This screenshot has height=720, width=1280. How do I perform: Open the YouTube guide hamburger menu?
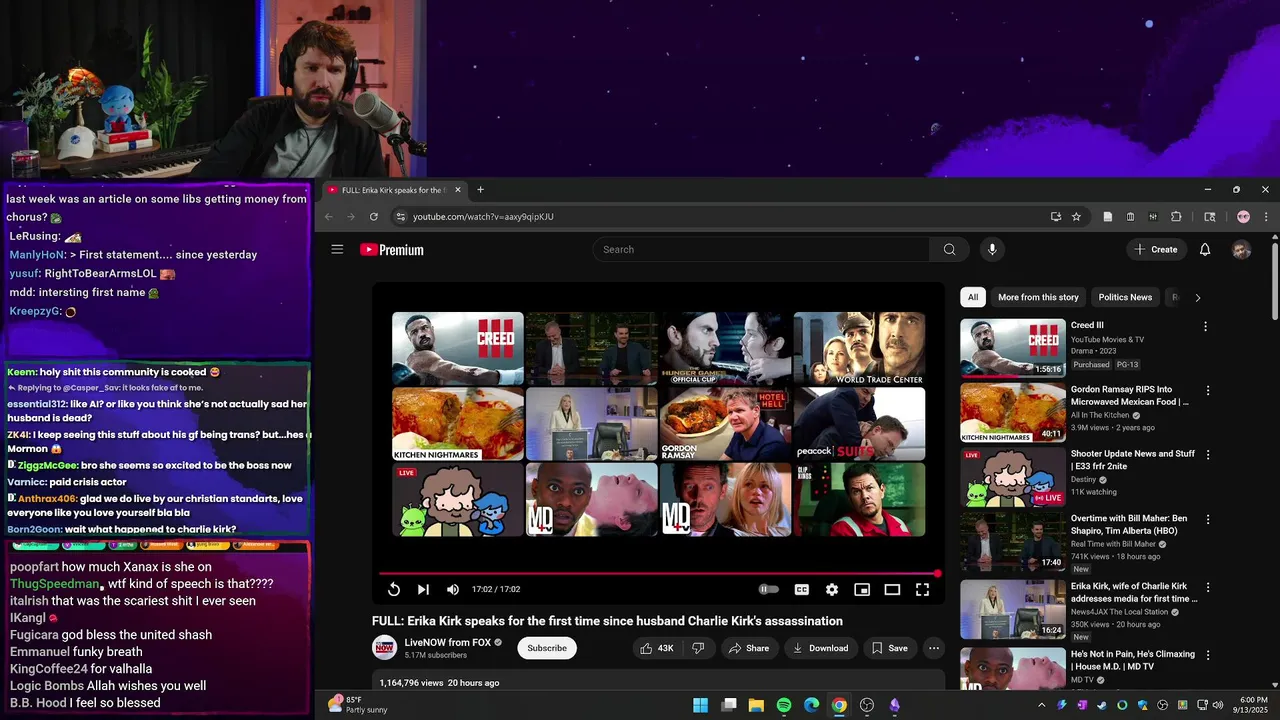pyautogui.click(x=337, y=249)
